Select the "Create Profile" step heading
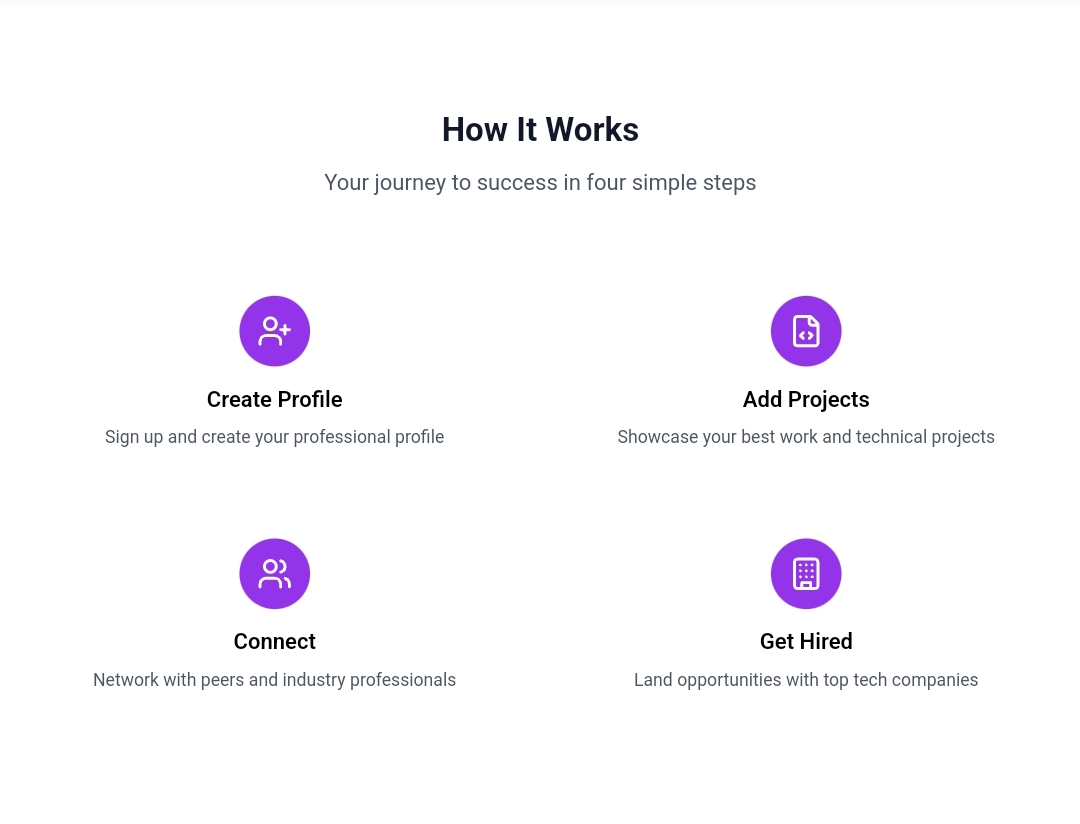This screenshot has height=824, width=1080. point(274,400)
